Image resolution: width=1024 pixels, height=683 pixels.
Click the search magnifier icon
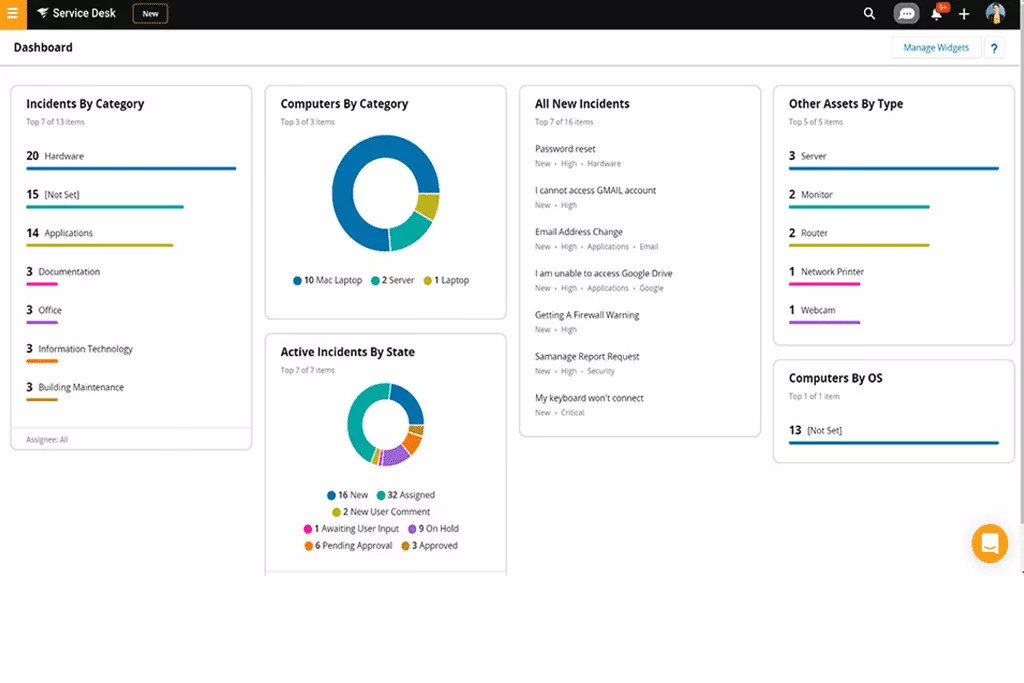coord(869,14)
